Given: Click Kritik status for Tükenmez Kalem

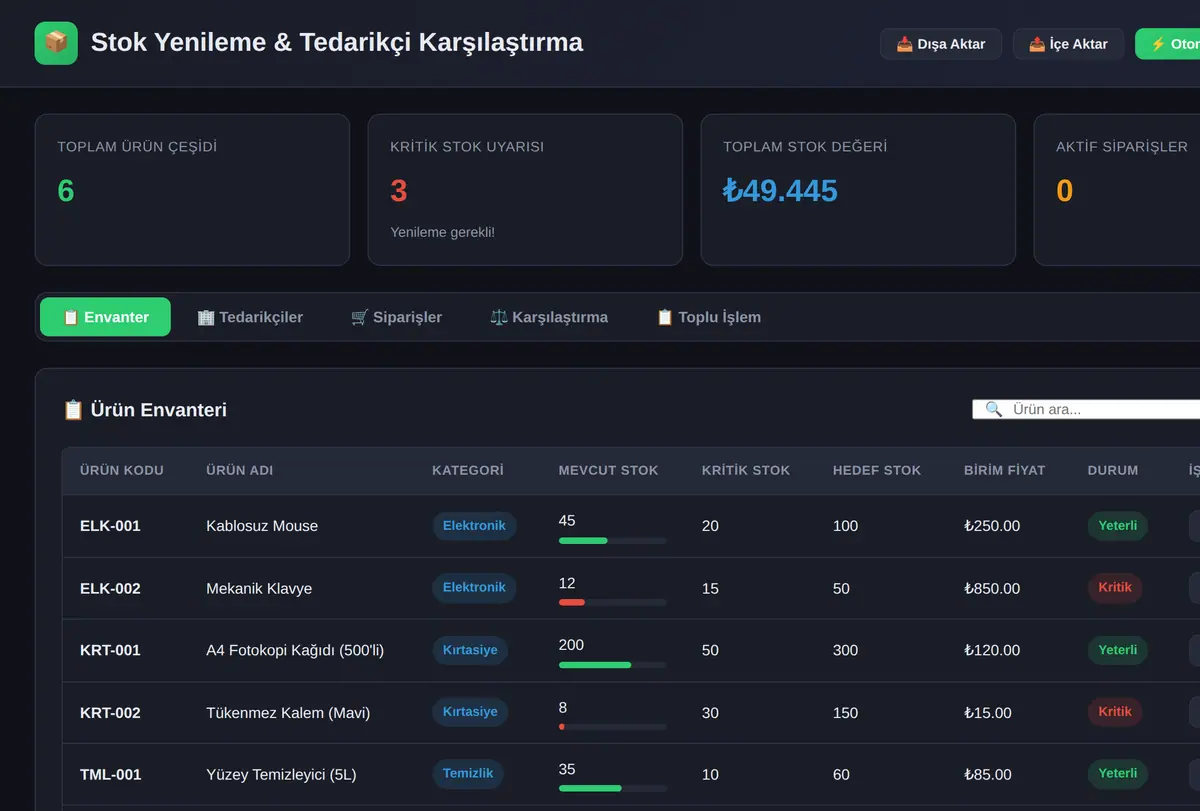Looking at the screenshot, I should [x=1115, y=712].
